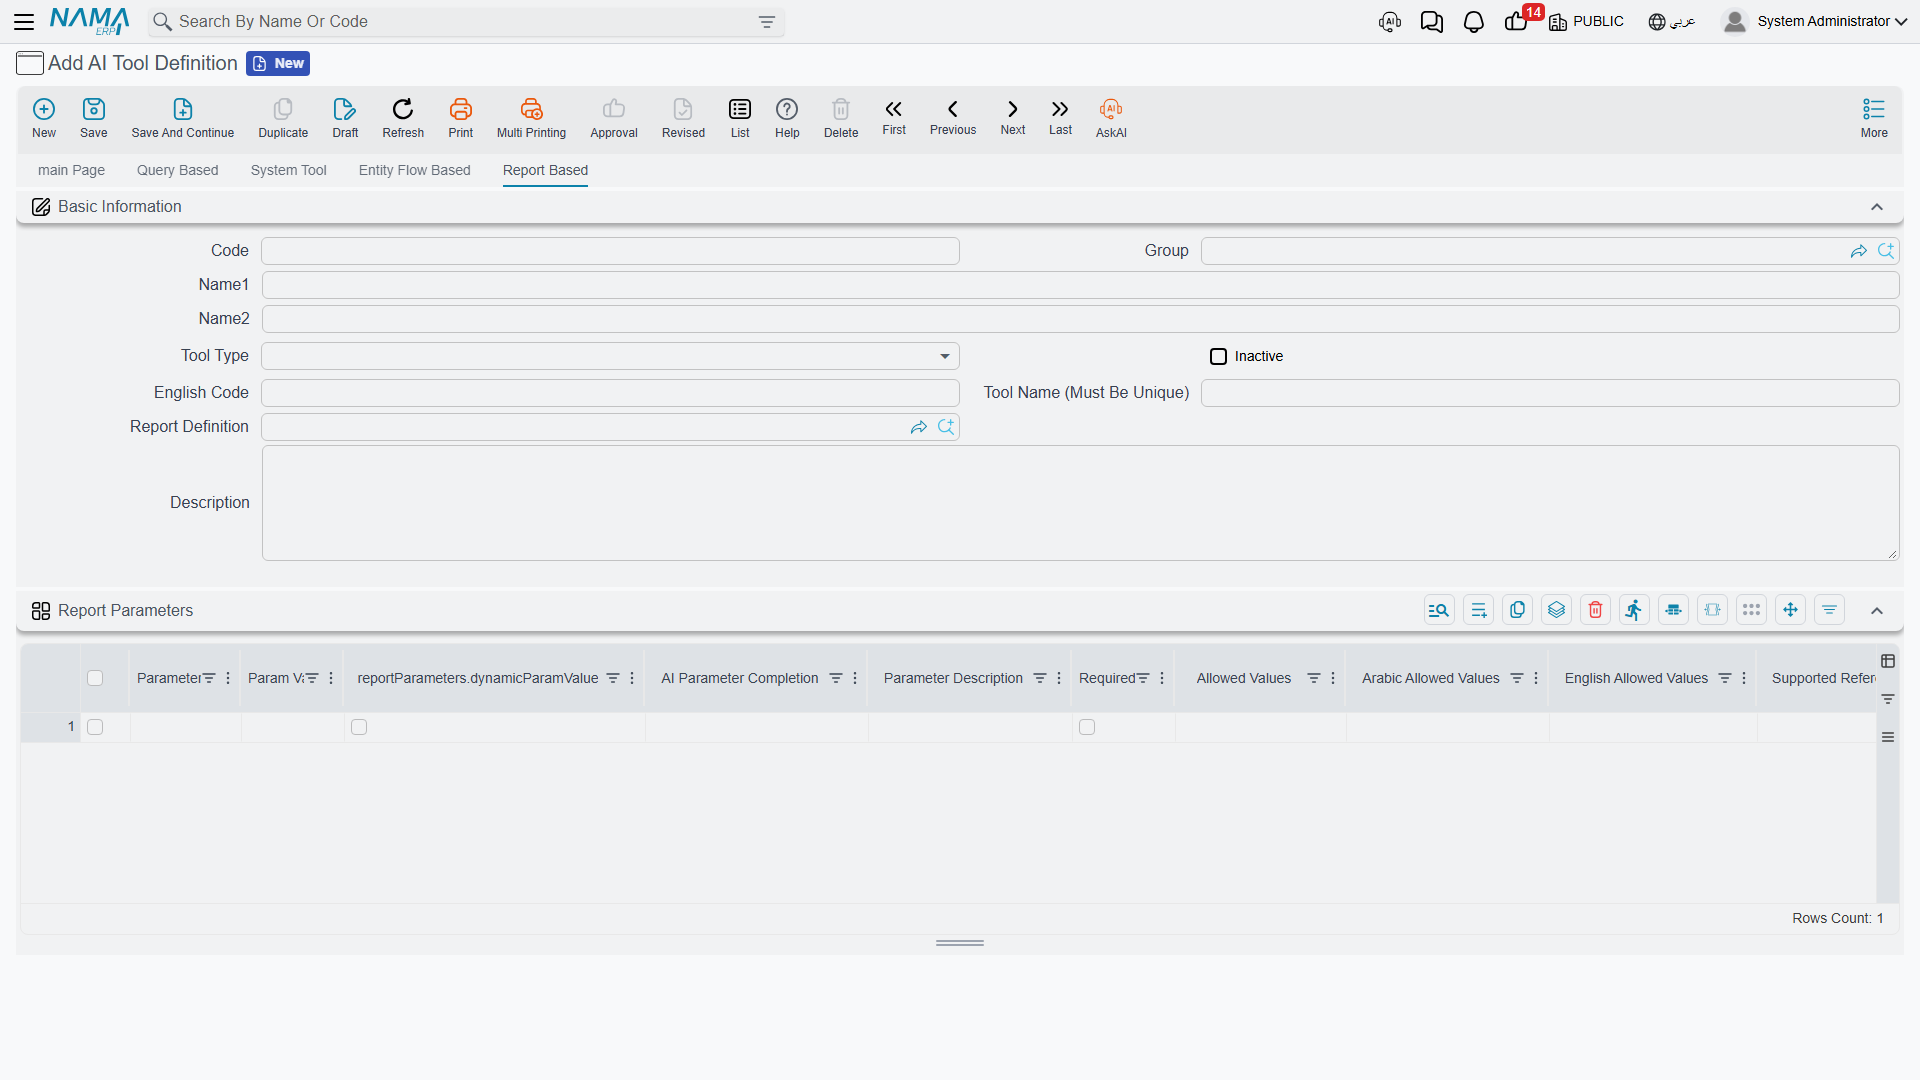Click the Approval toolbar icon
The image size is (1920, 1080).
(614, 118)
